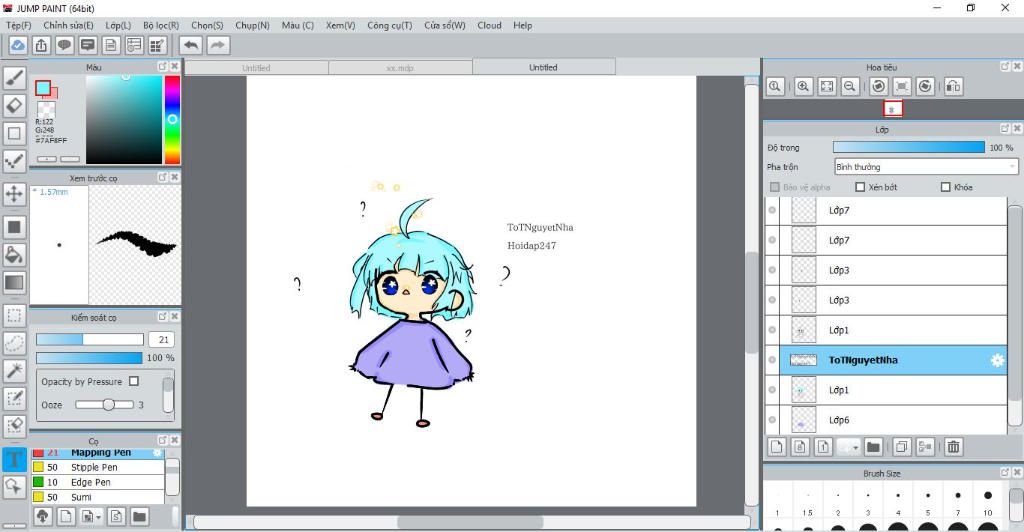Open the Help menu
Viewport: 1024px width, 532px height.
tap(522, 25)
